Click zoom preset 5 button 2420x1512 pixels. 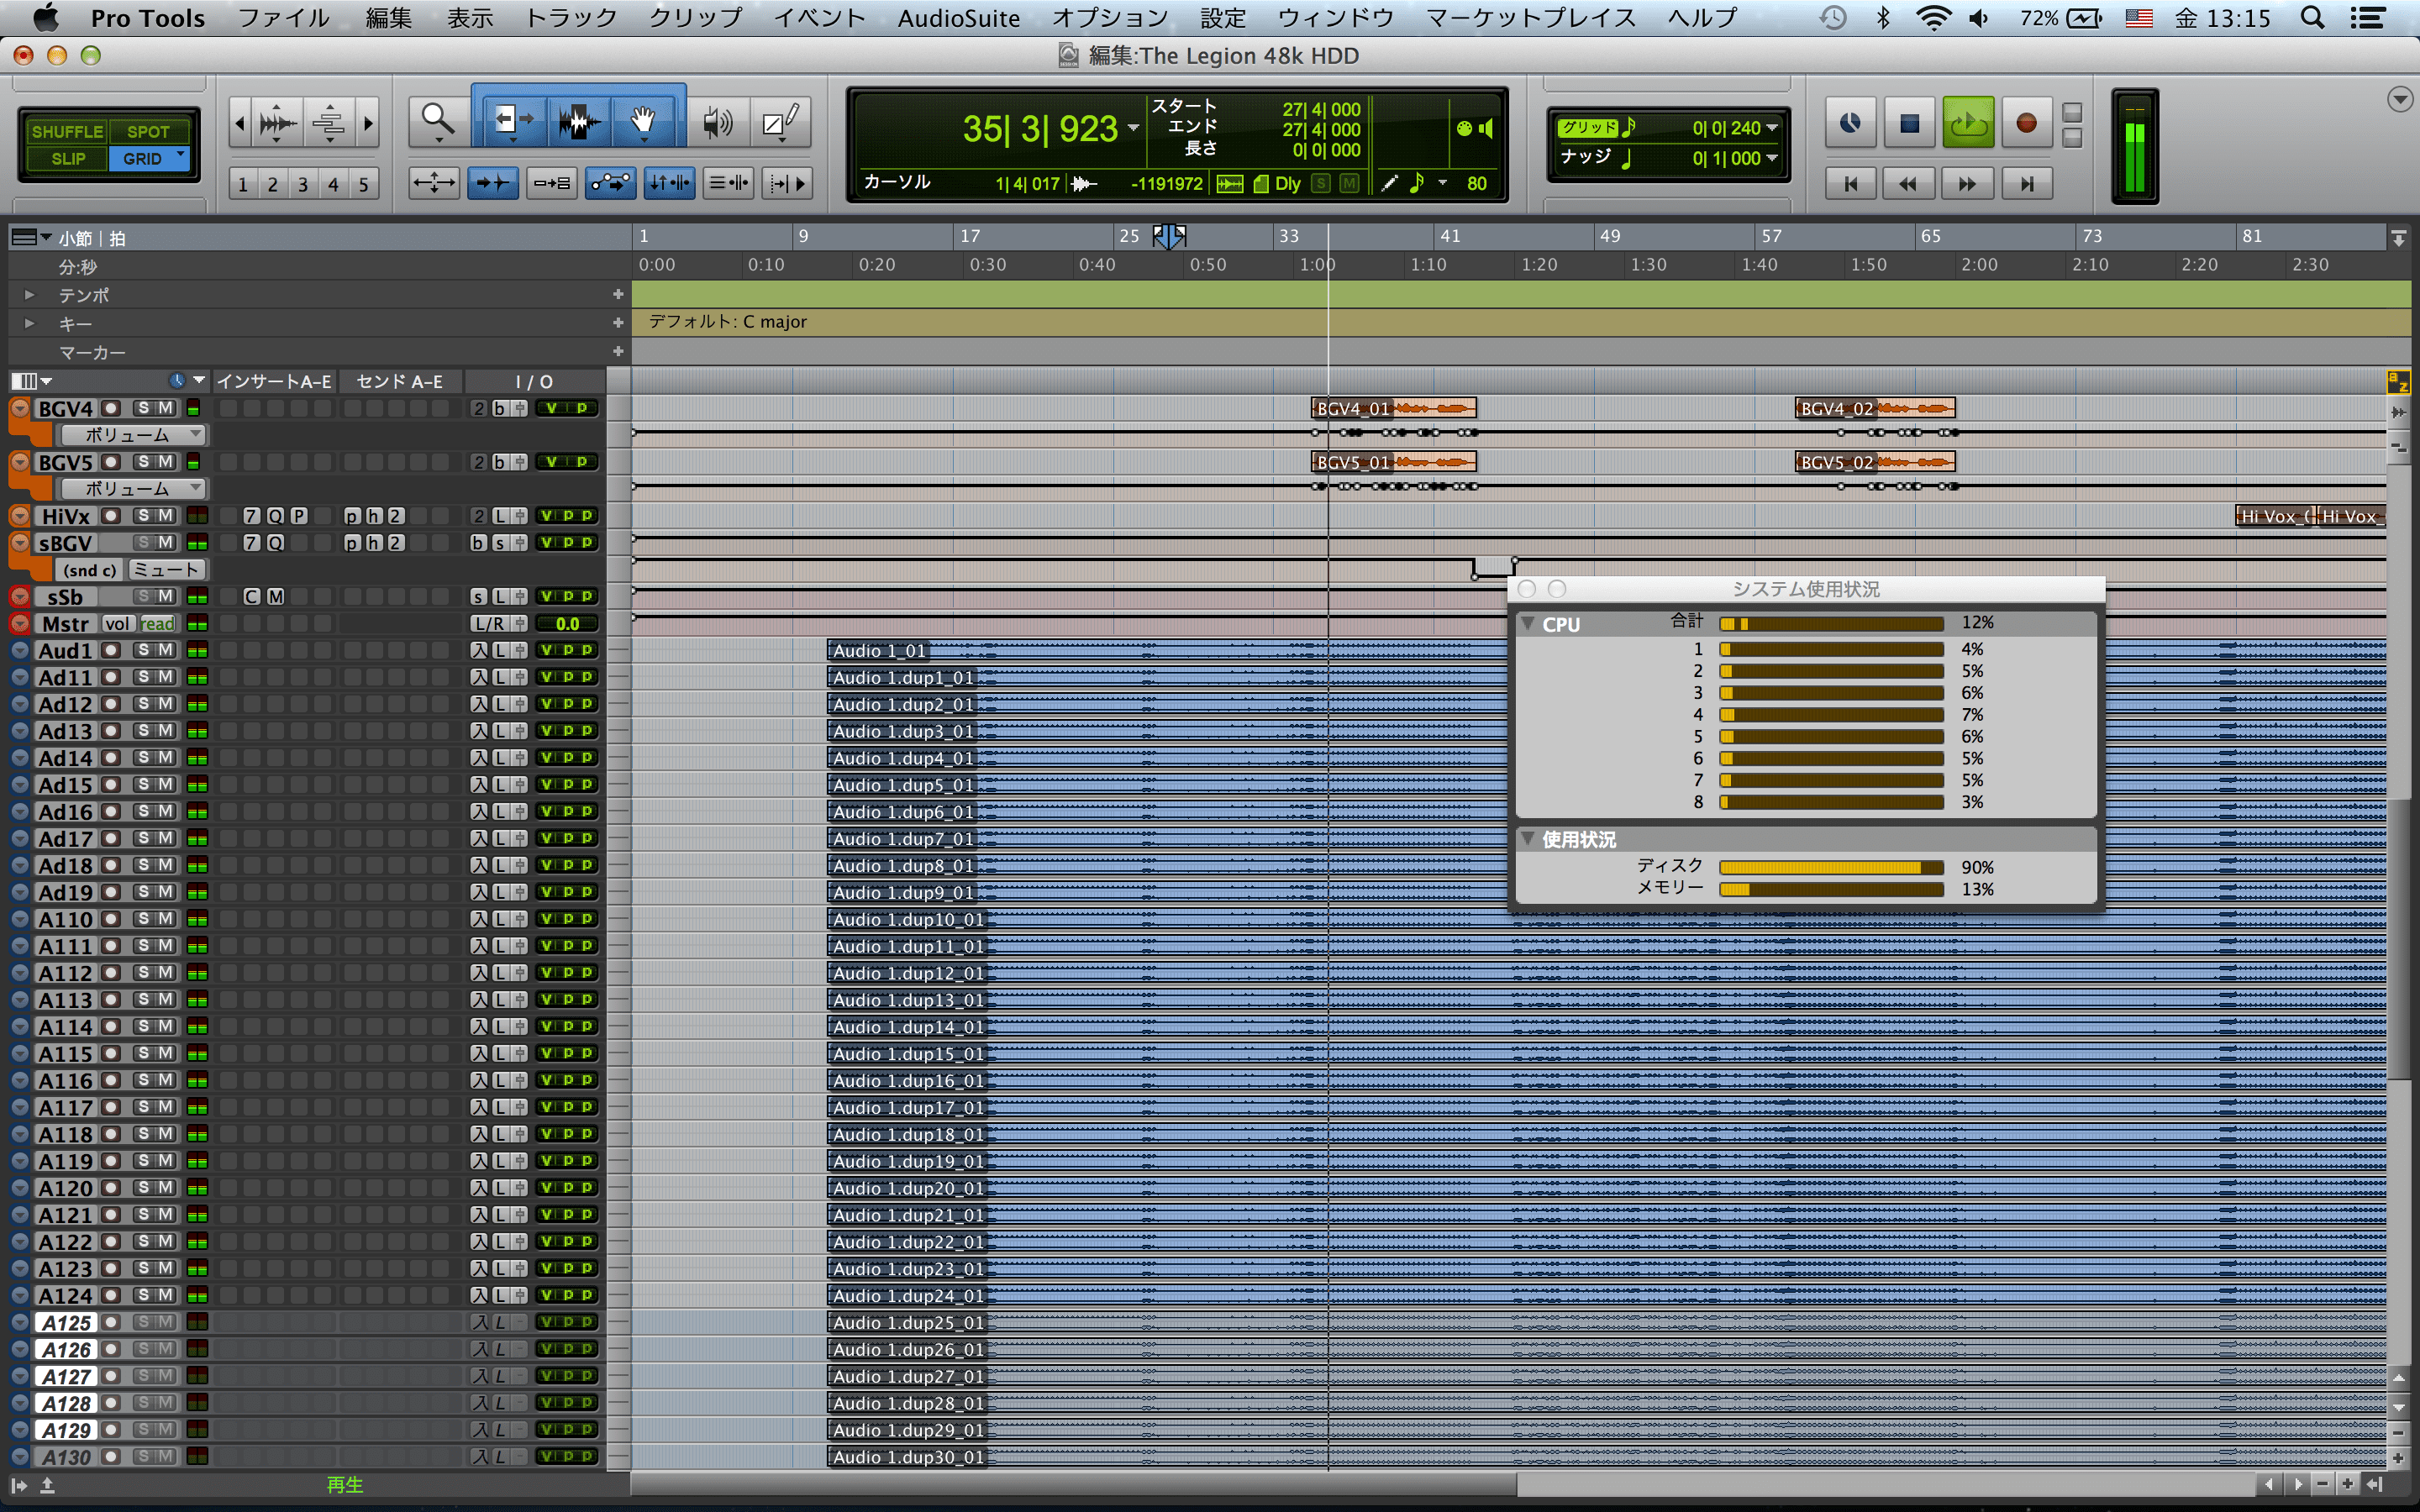coord(364,184)
